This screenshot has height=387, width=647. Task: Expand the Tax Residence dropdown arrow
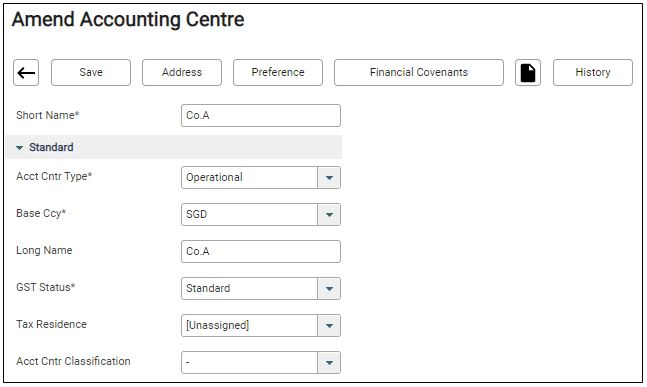tap(329, 326)
